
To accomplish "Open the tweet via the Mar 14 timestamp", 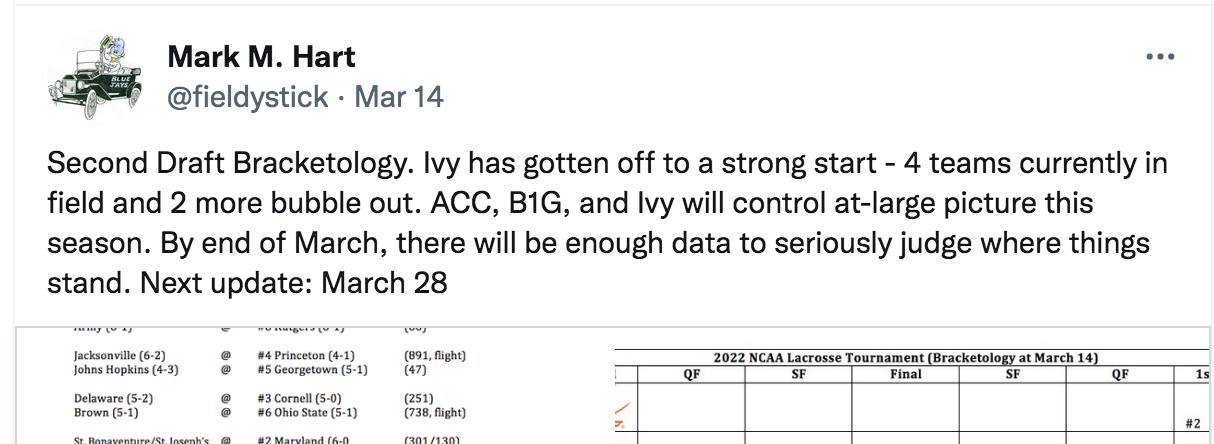I will point(399,96).
